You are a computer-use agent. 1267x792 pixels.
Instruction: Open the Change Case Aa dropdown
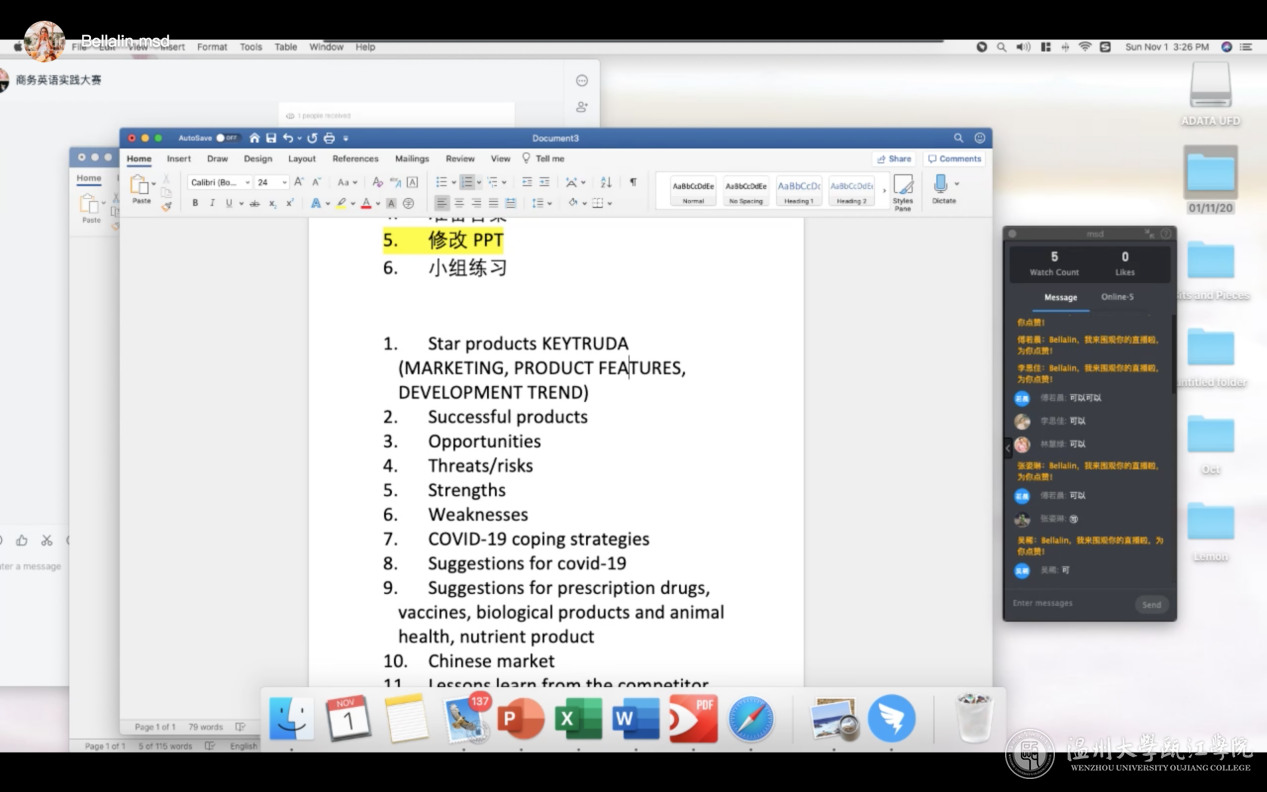click(x=347, y=182)
